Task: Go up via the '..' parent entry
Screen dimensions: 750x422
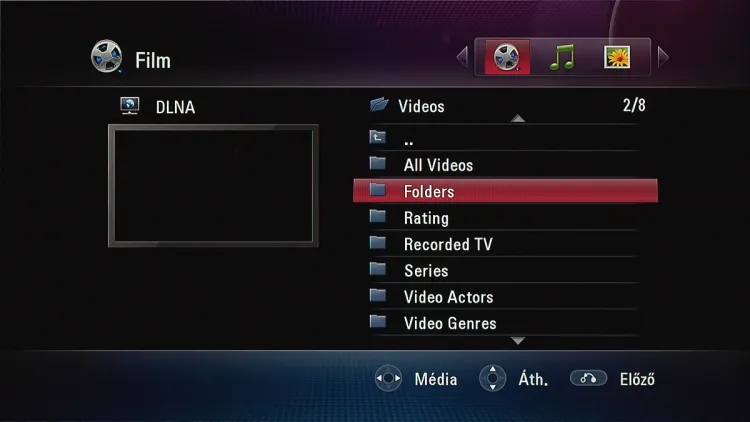Action: click(x=505, y=139)
